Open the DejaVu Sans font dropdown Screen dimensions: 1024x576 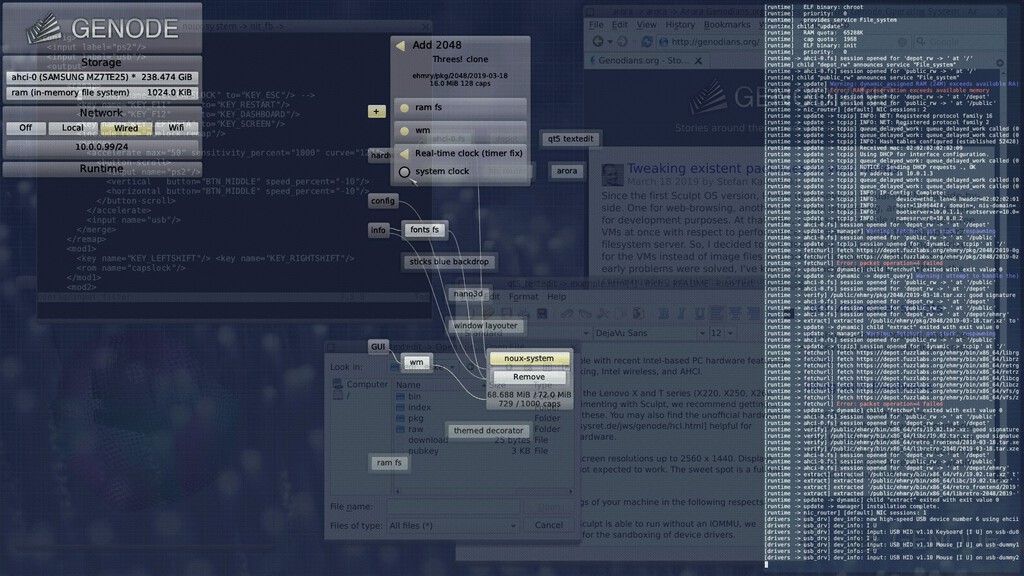[x=650, y=333]
